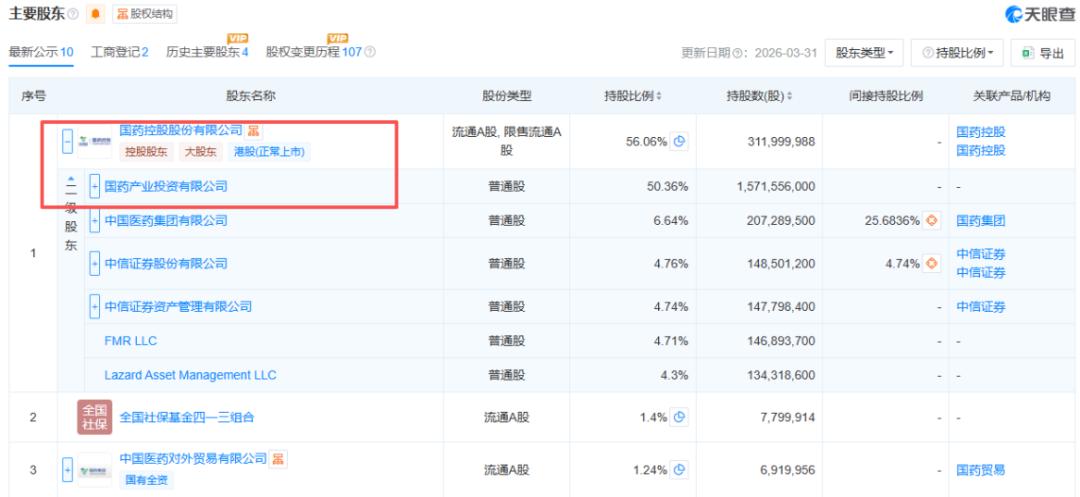
Task: Click the 国药控股股份有限公司 company logo
Action: [94, 142]
